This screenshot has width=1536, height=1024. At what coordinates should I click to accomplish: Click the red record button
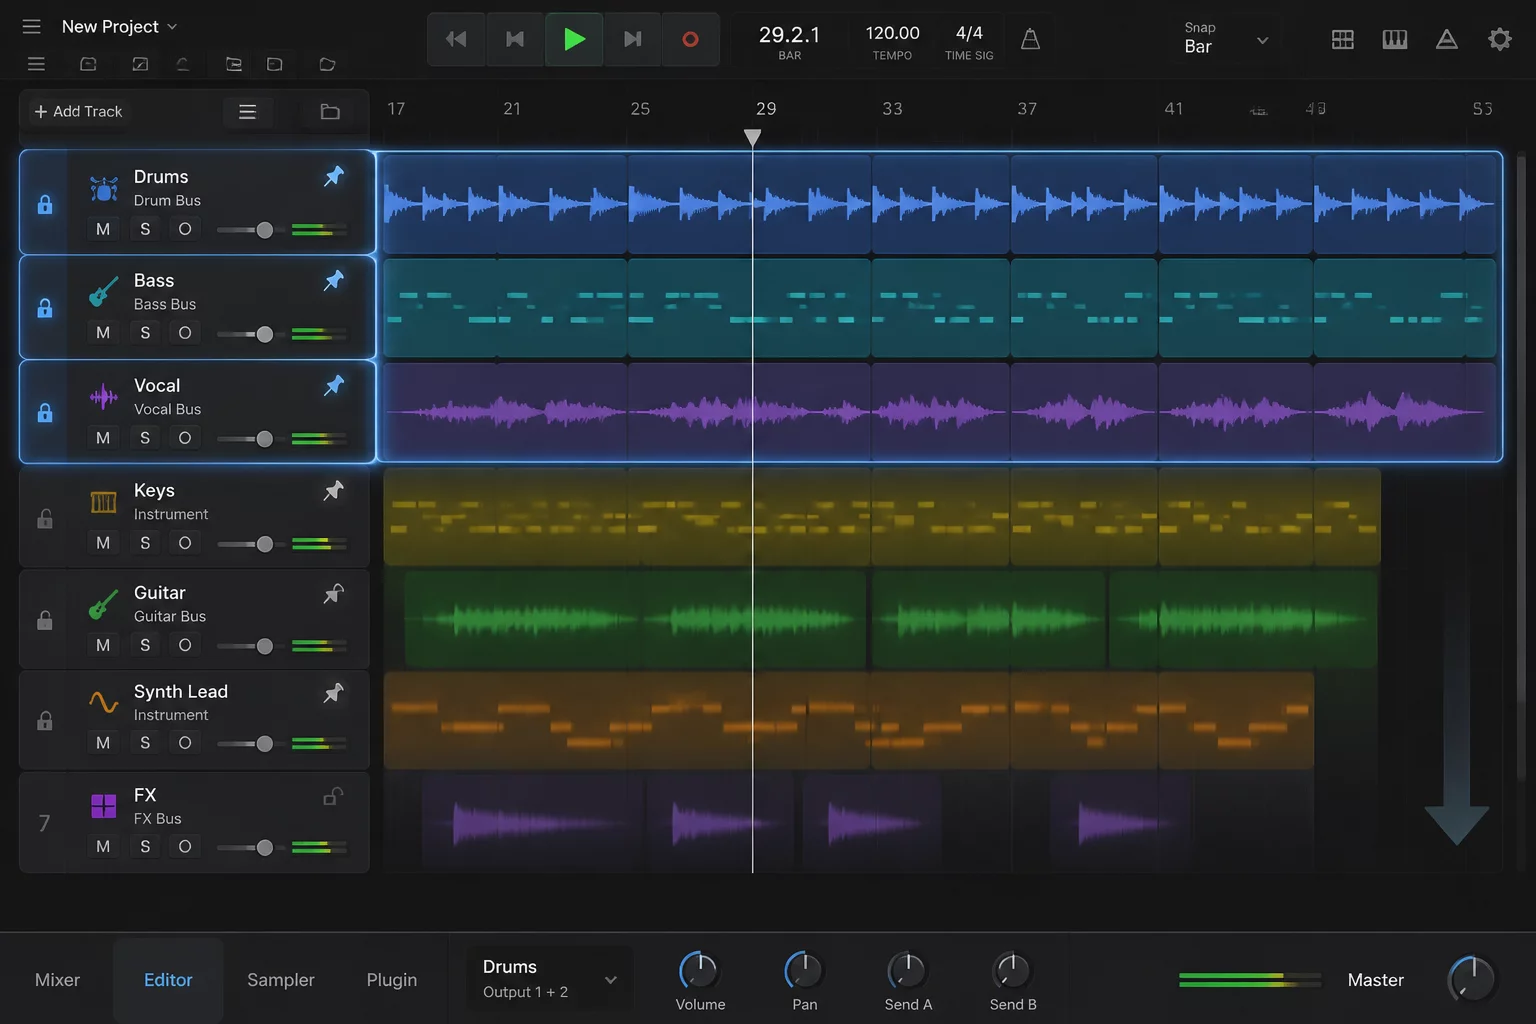pyautogui.click(x=690, y=39)
